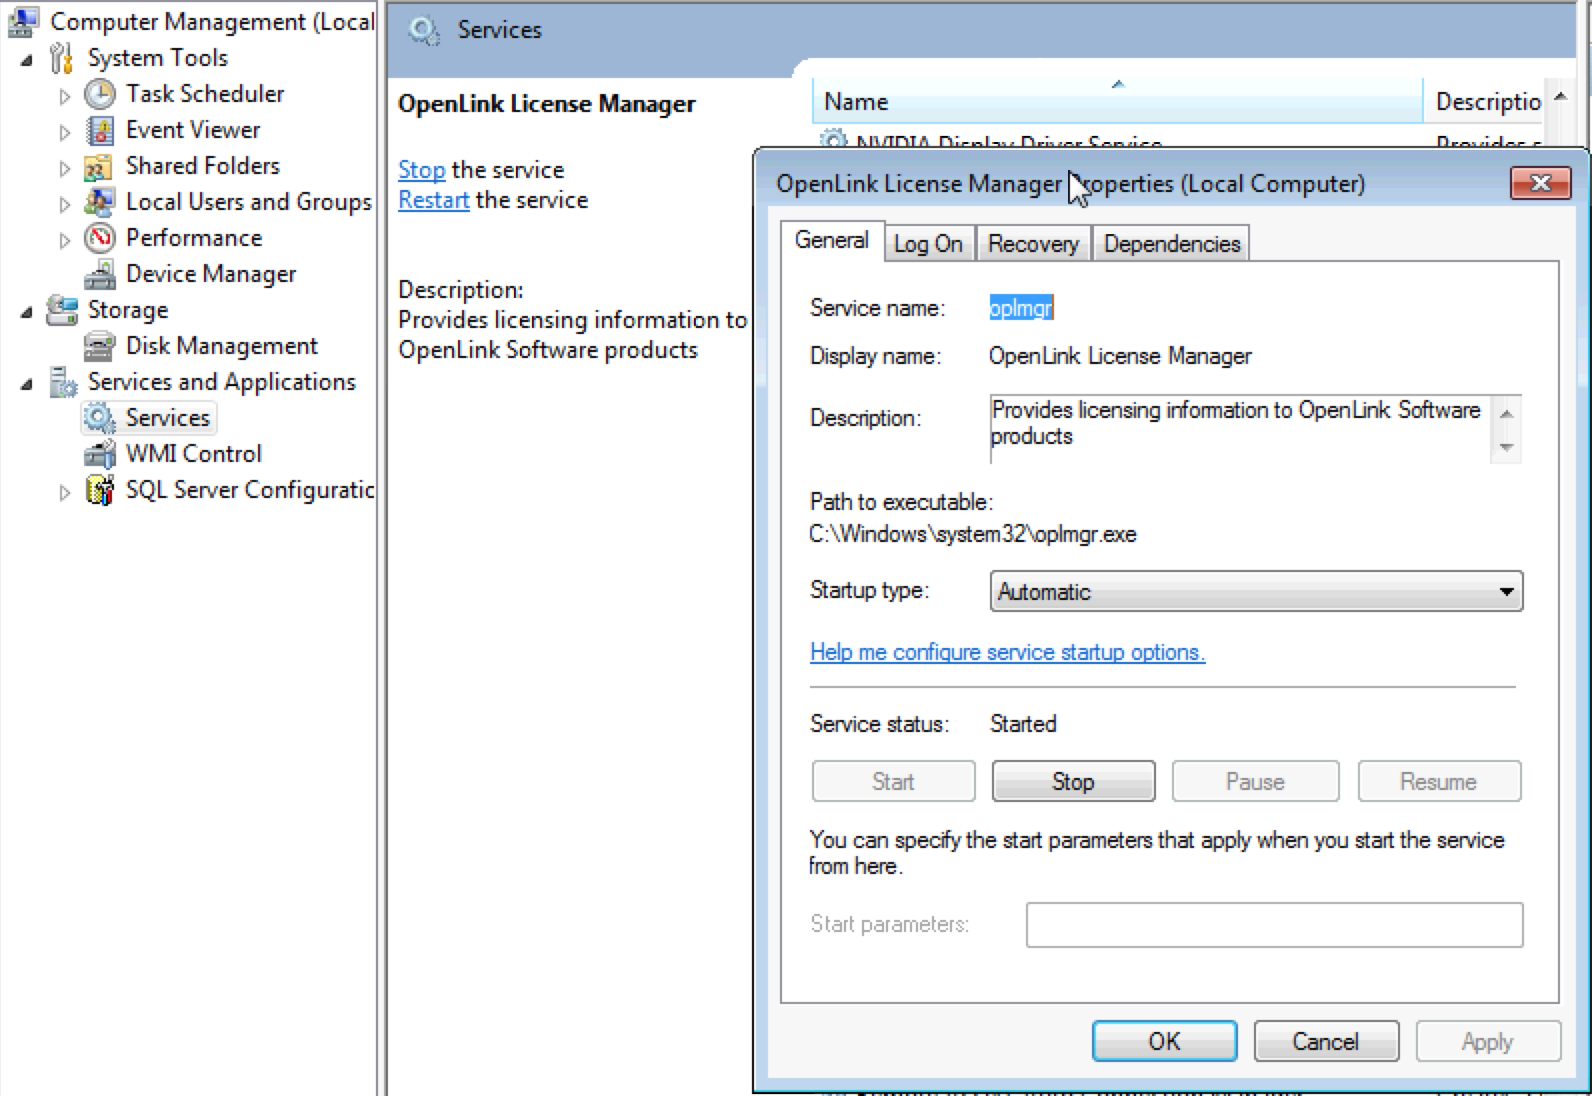Expand SQL Server Configuration node
The image size is (1592, 1096).
tap(64, 492)
